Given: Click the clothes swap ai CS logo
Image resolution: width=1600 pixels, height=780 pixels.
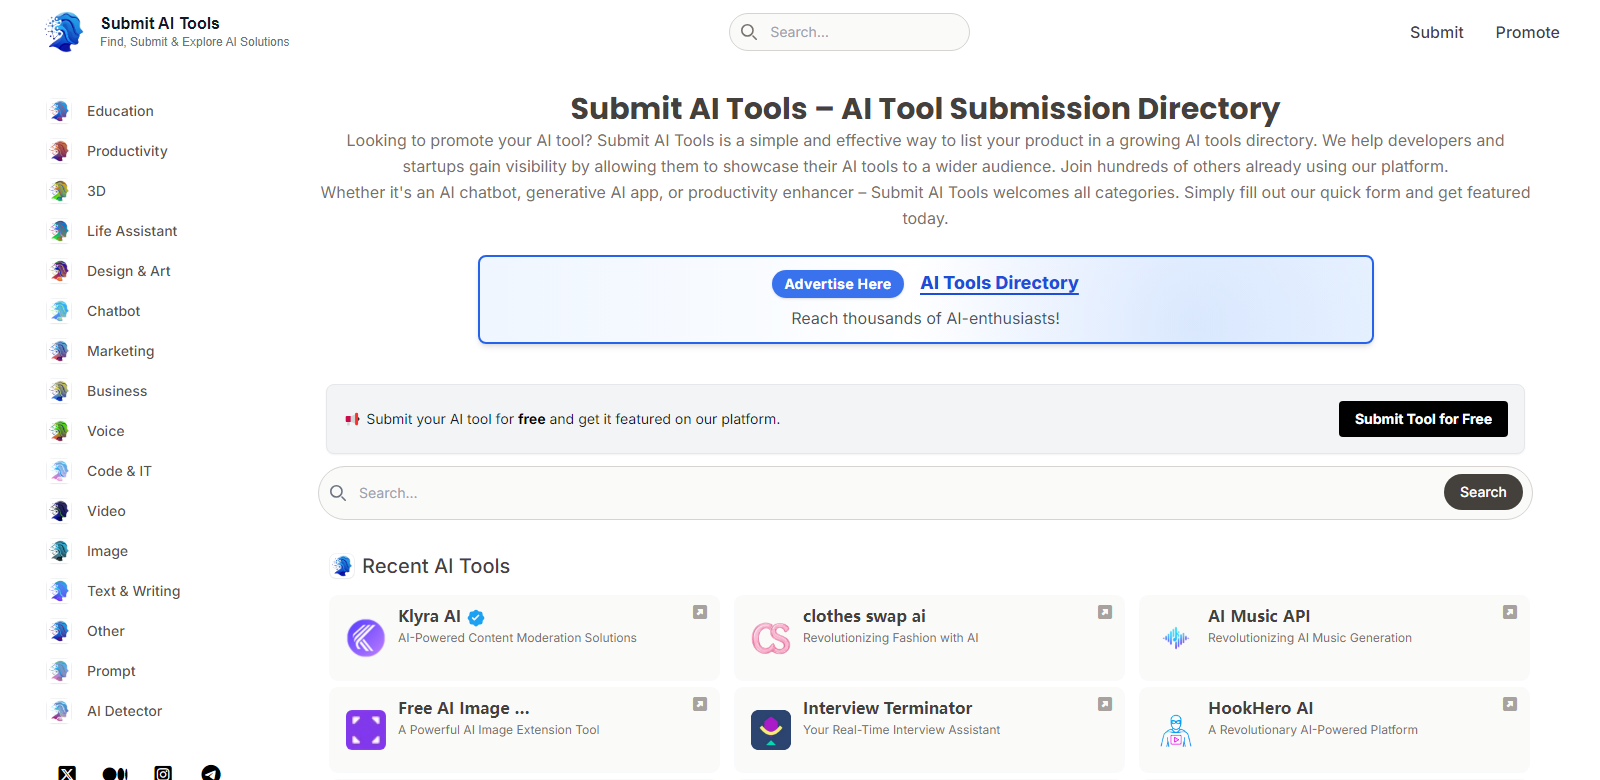Looking at the screenshot, I should 771,638.
